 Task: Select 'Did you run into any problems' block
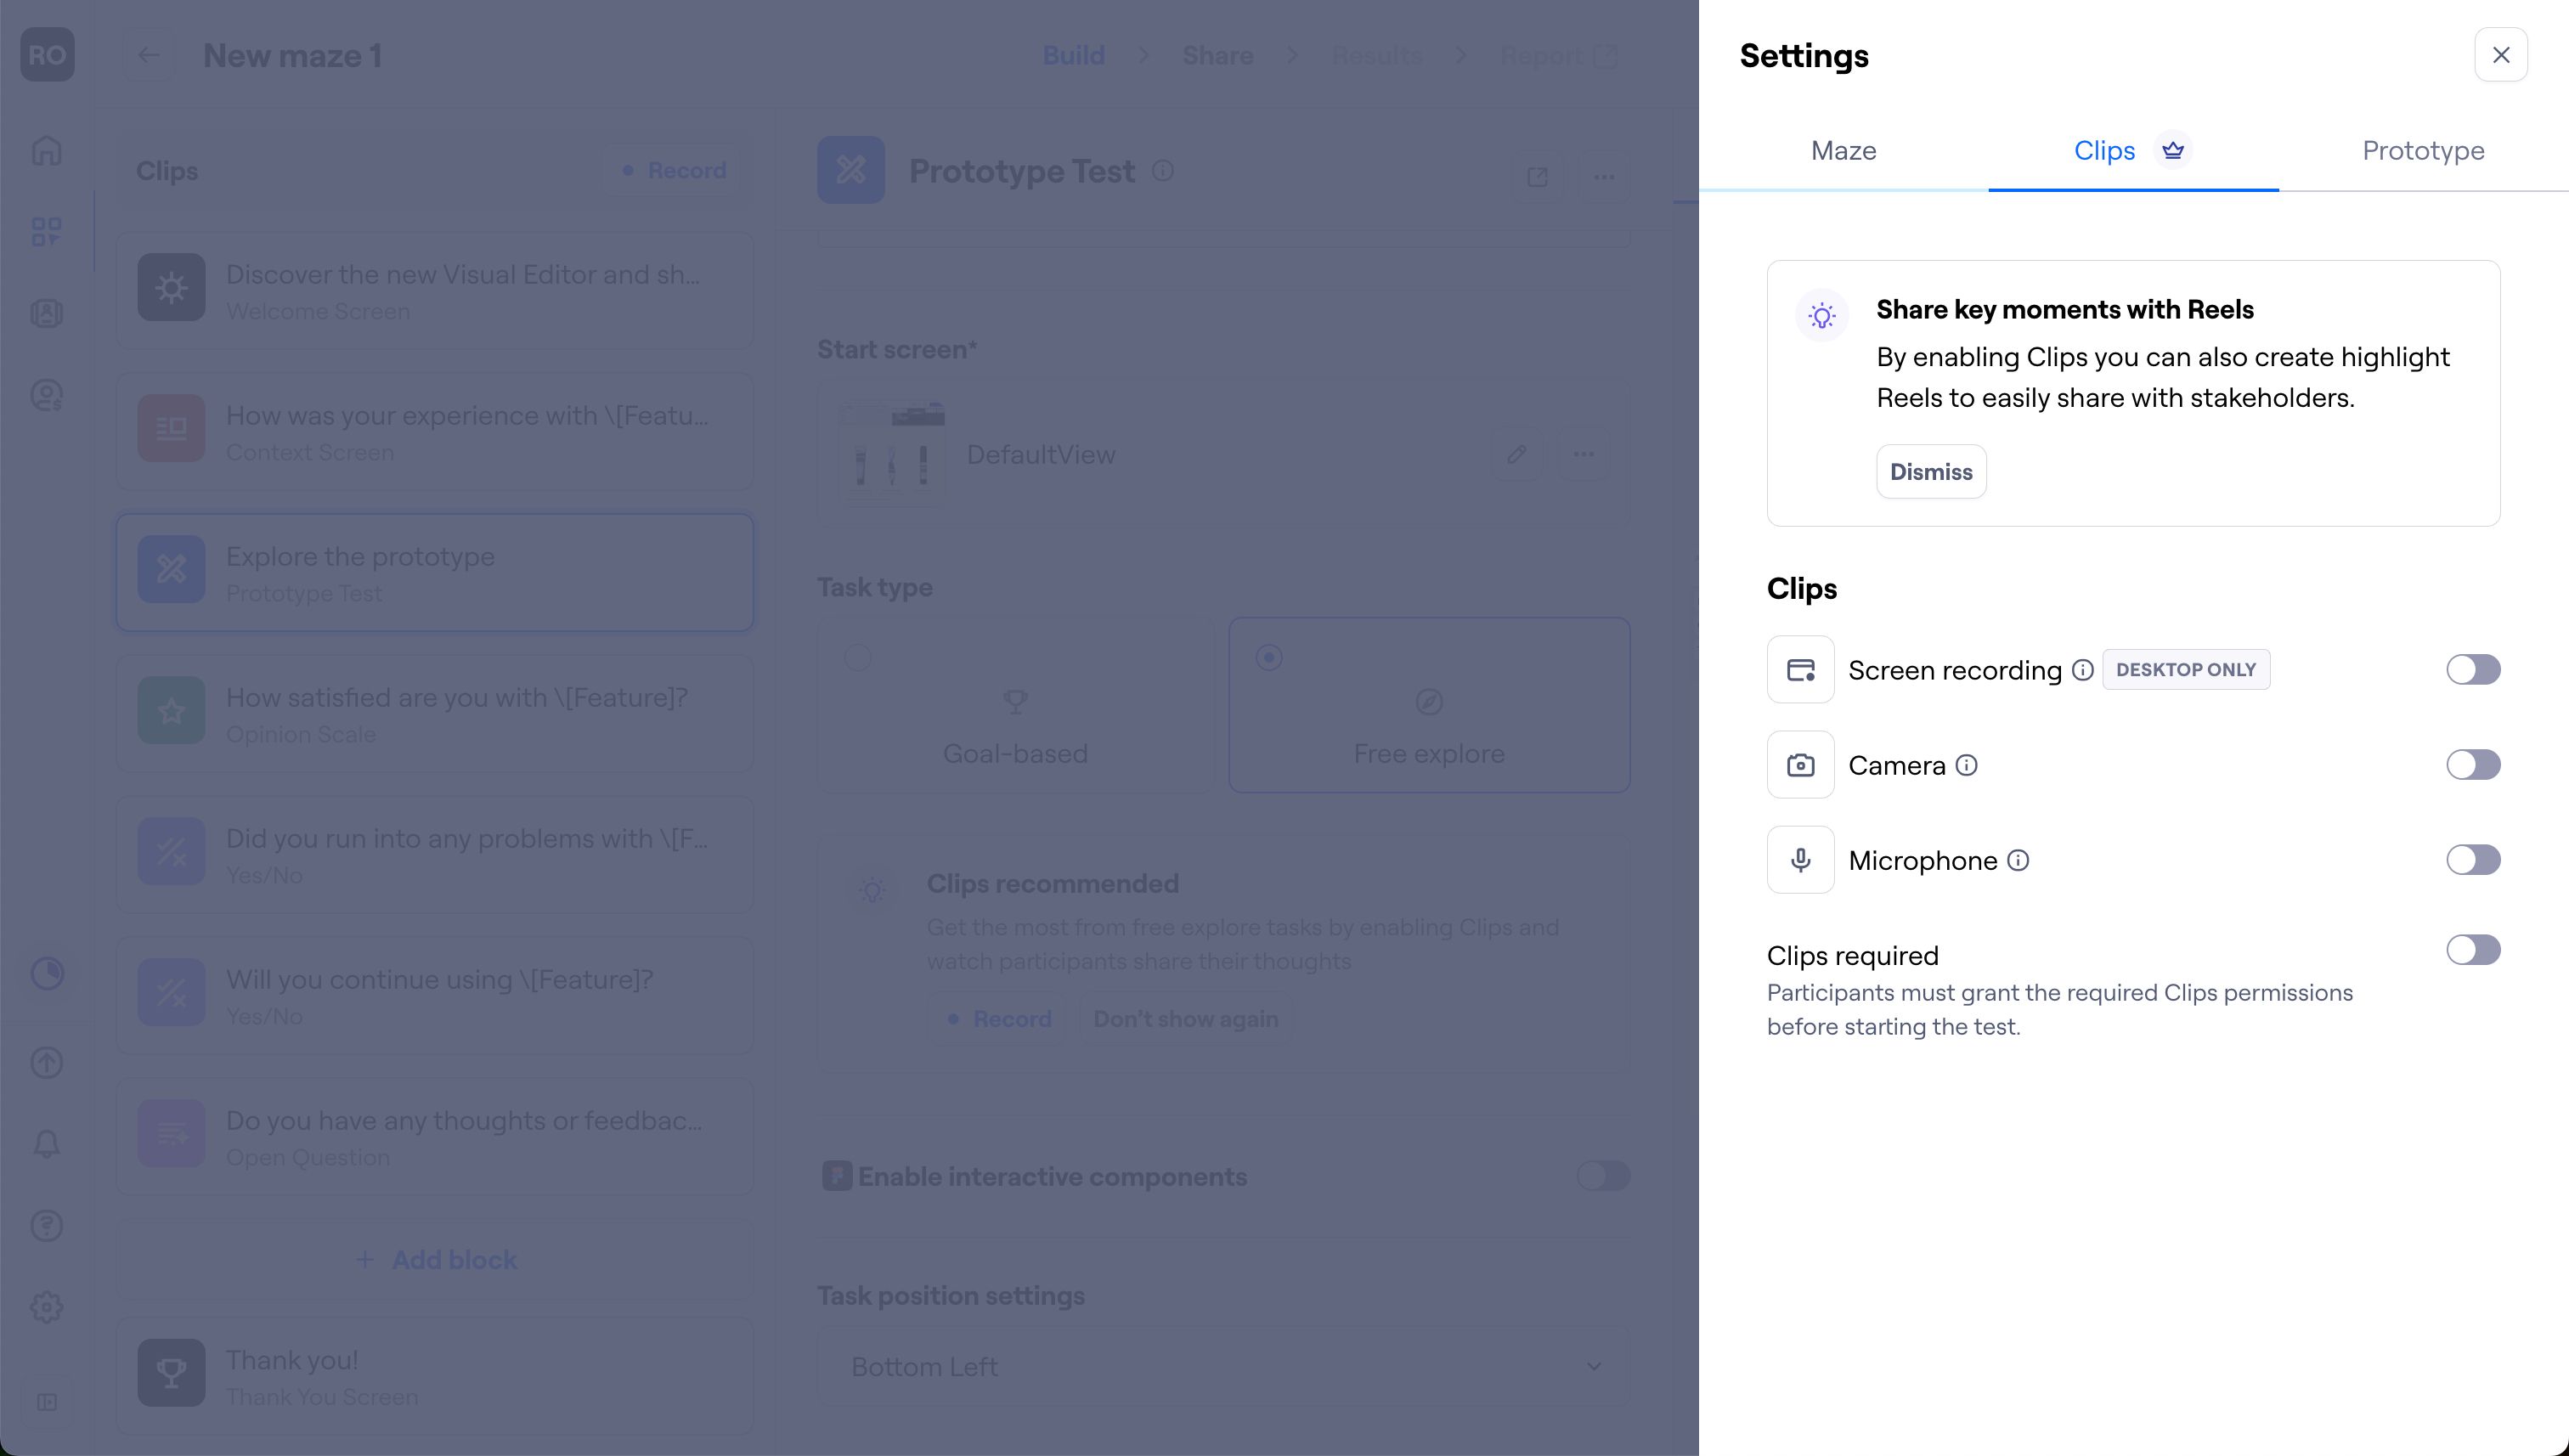coord(434,854)
